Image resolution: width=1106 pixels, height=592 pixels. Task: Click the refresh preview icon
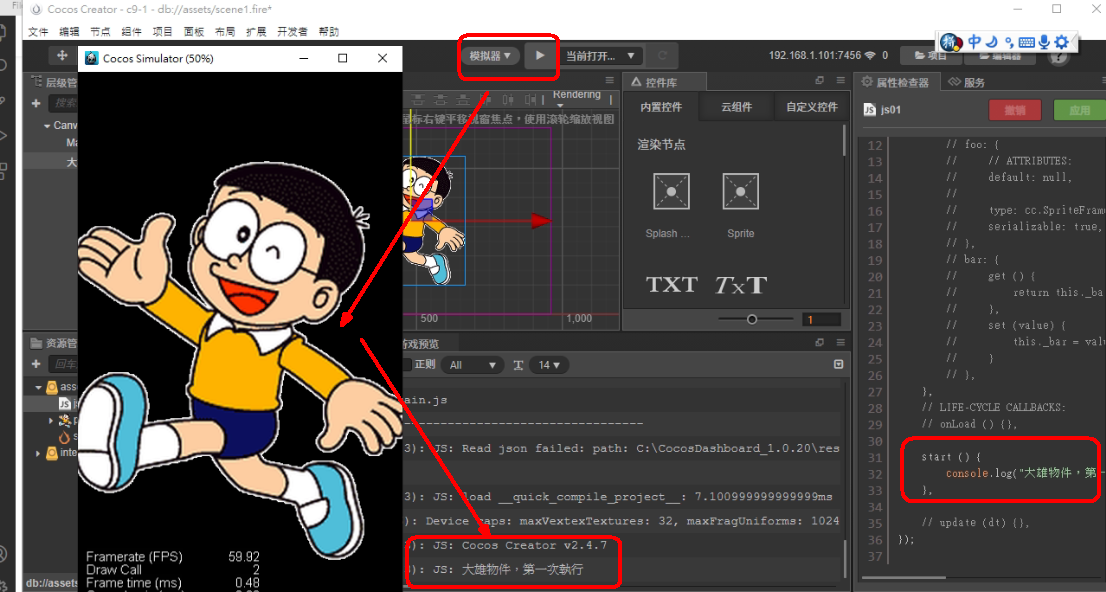[662, 56]
